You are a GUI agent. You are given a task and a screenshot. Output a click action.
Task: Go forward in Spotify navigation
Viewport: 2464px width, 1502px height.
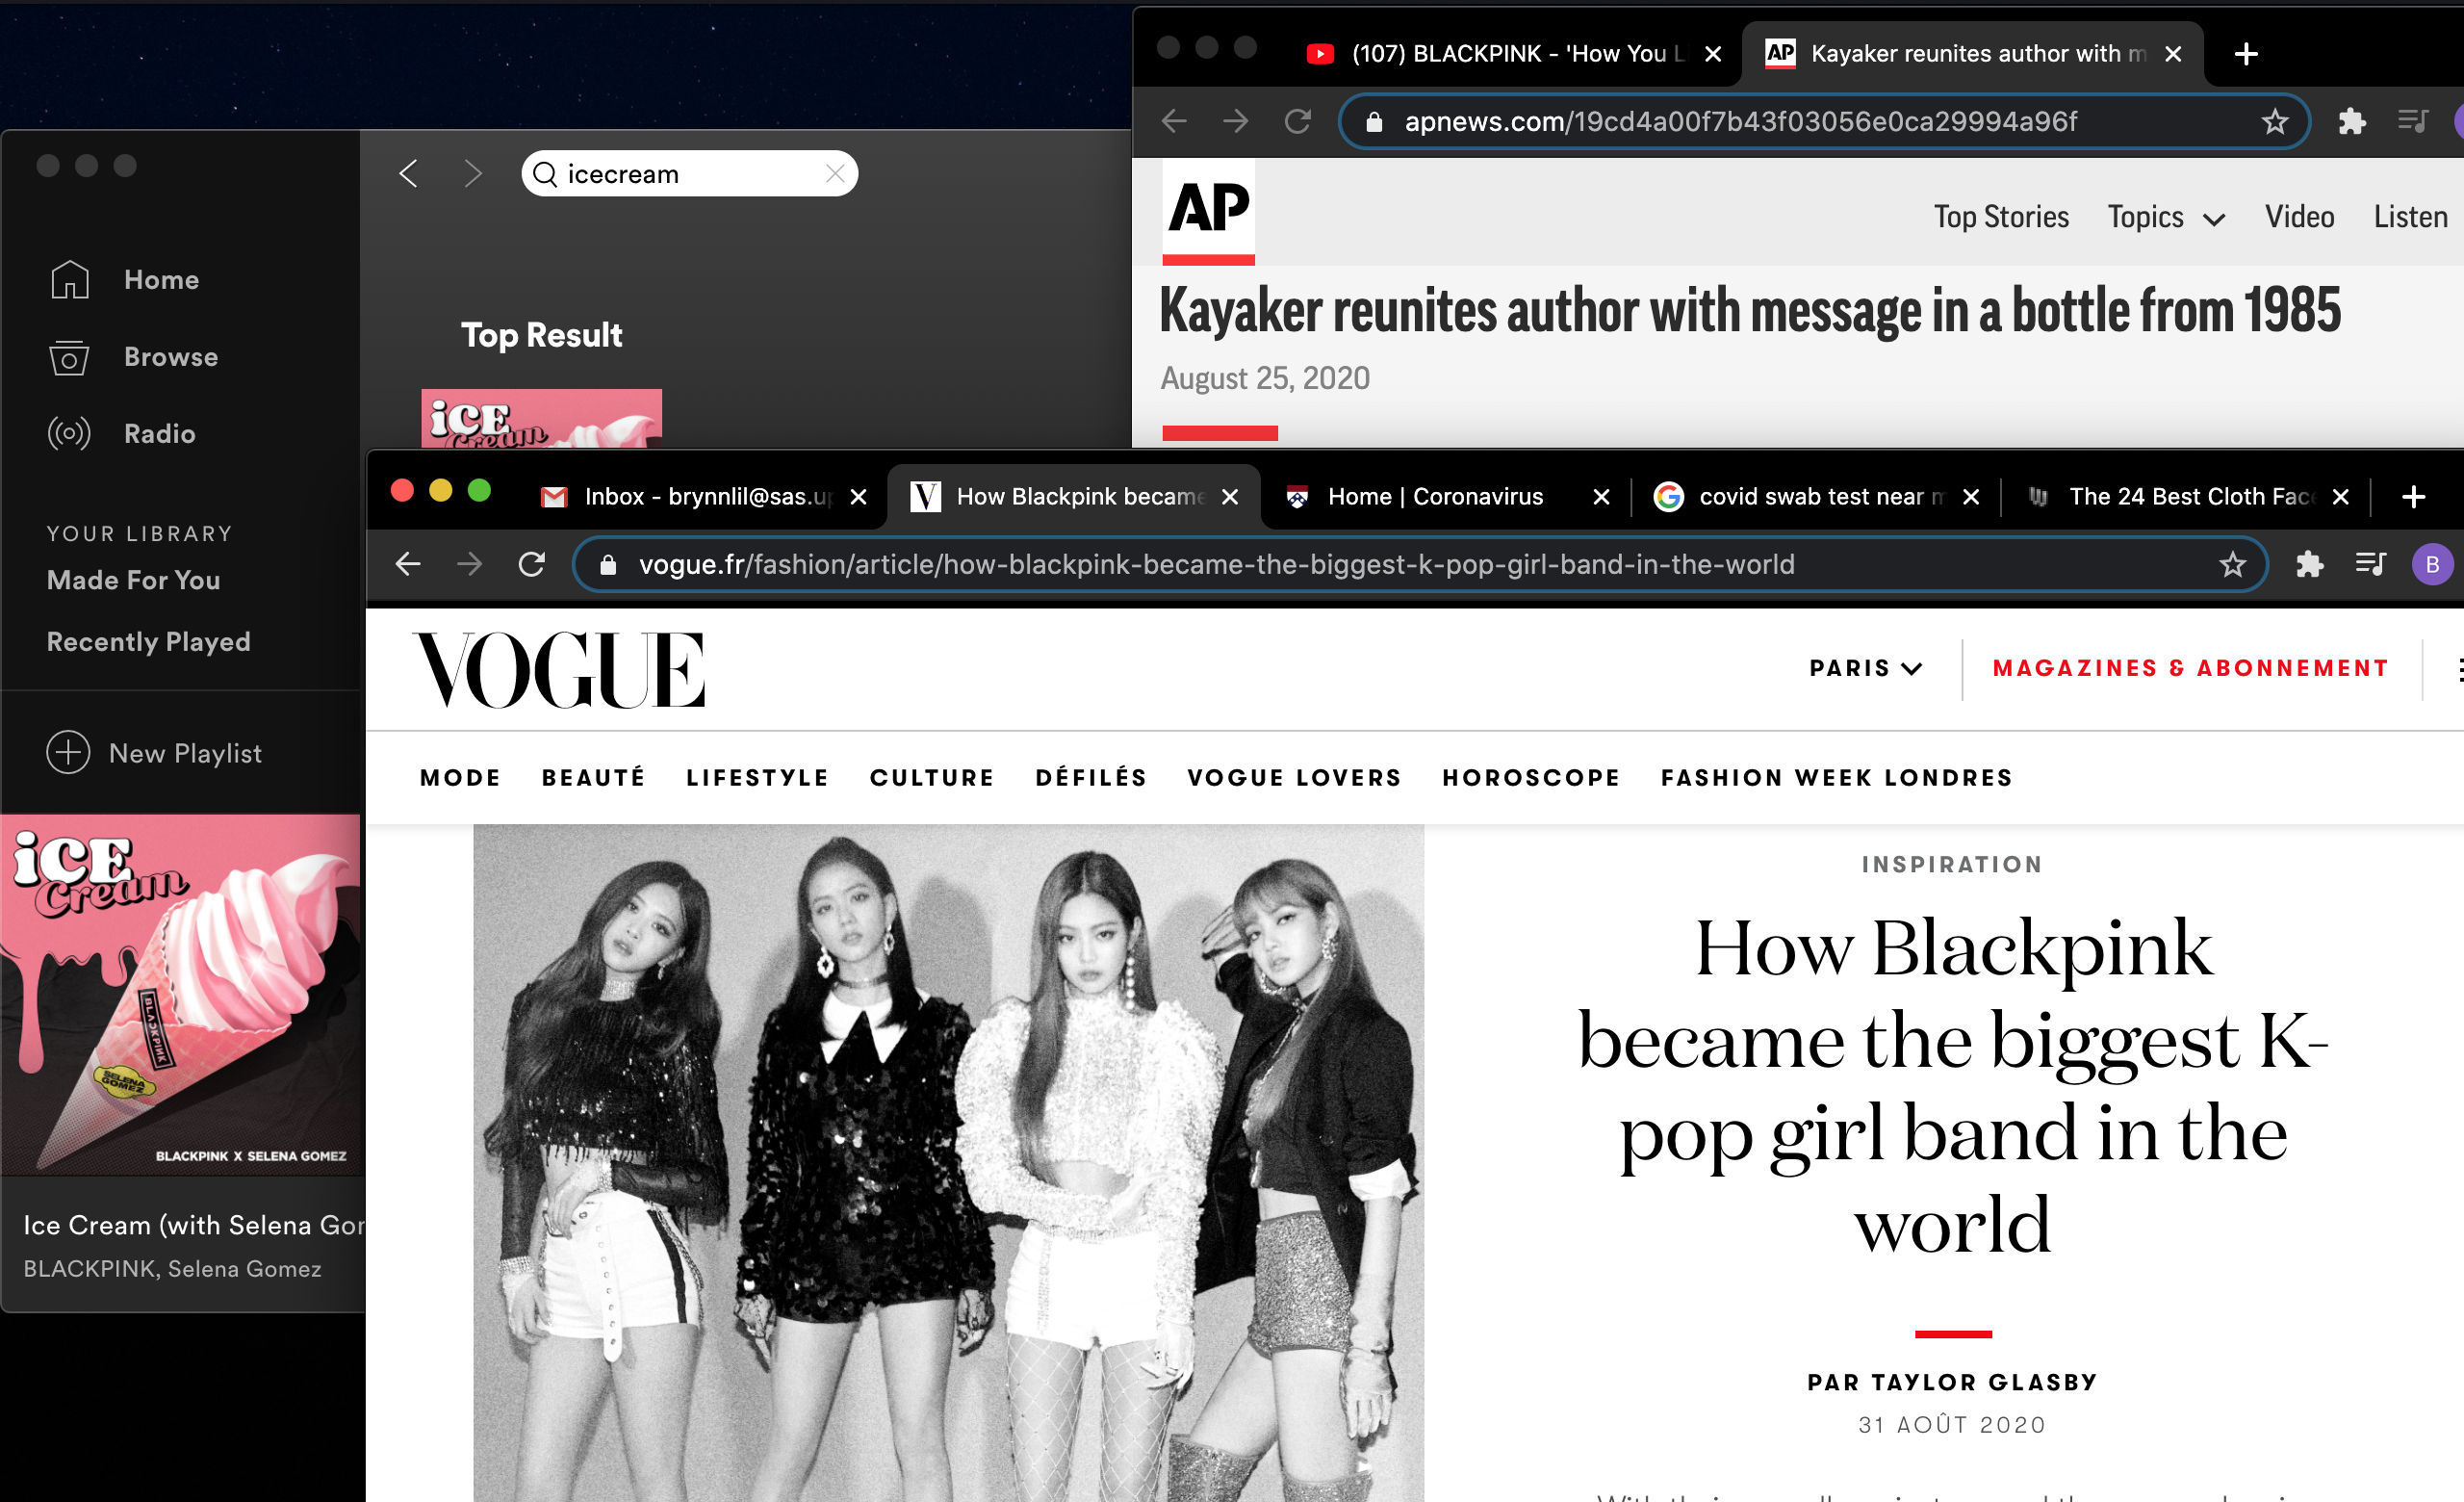pos(473,173)
